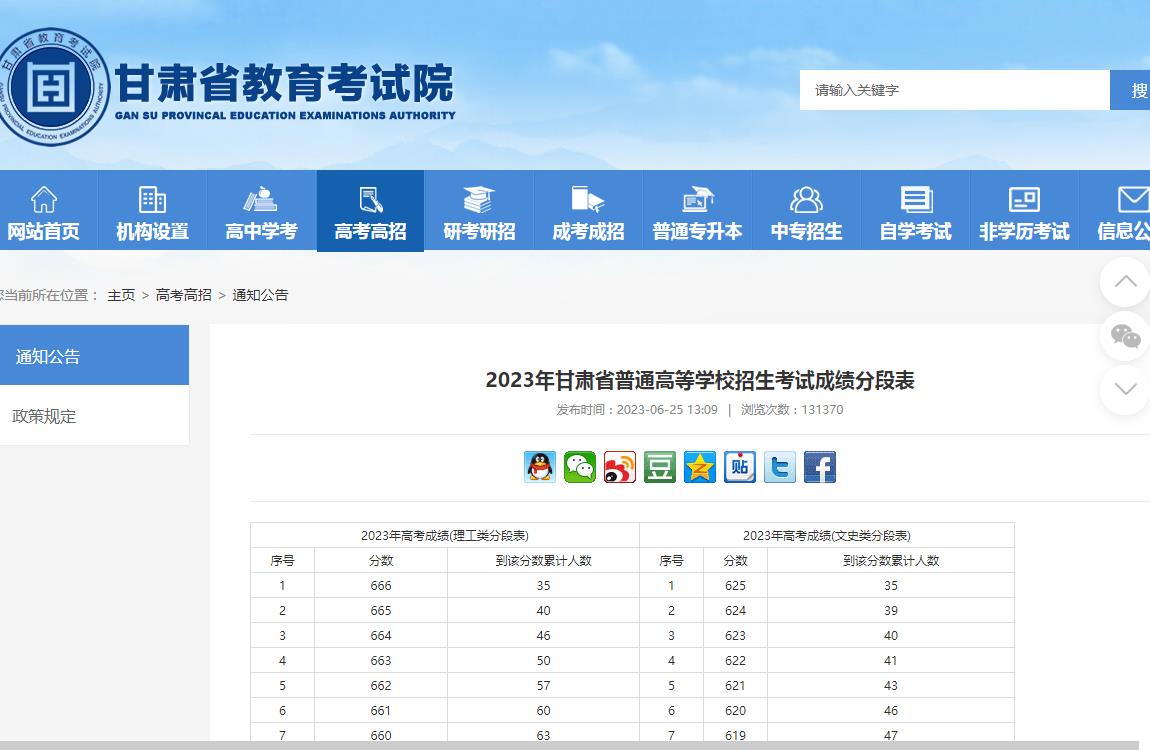Click the 文史类分段表 table header
1150x750 pixels.
(827, 535)
